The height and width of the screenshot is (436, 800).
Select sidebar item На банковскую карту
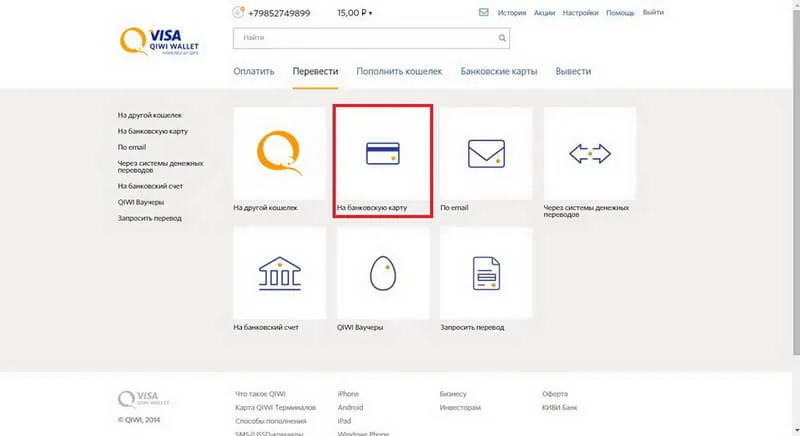(x=153, y=131)
